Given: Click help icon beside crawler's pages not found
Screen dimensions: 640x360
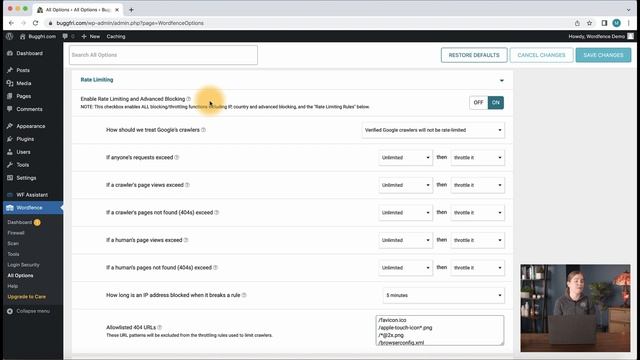Looking at the screenshot, I should coord(217,212).
